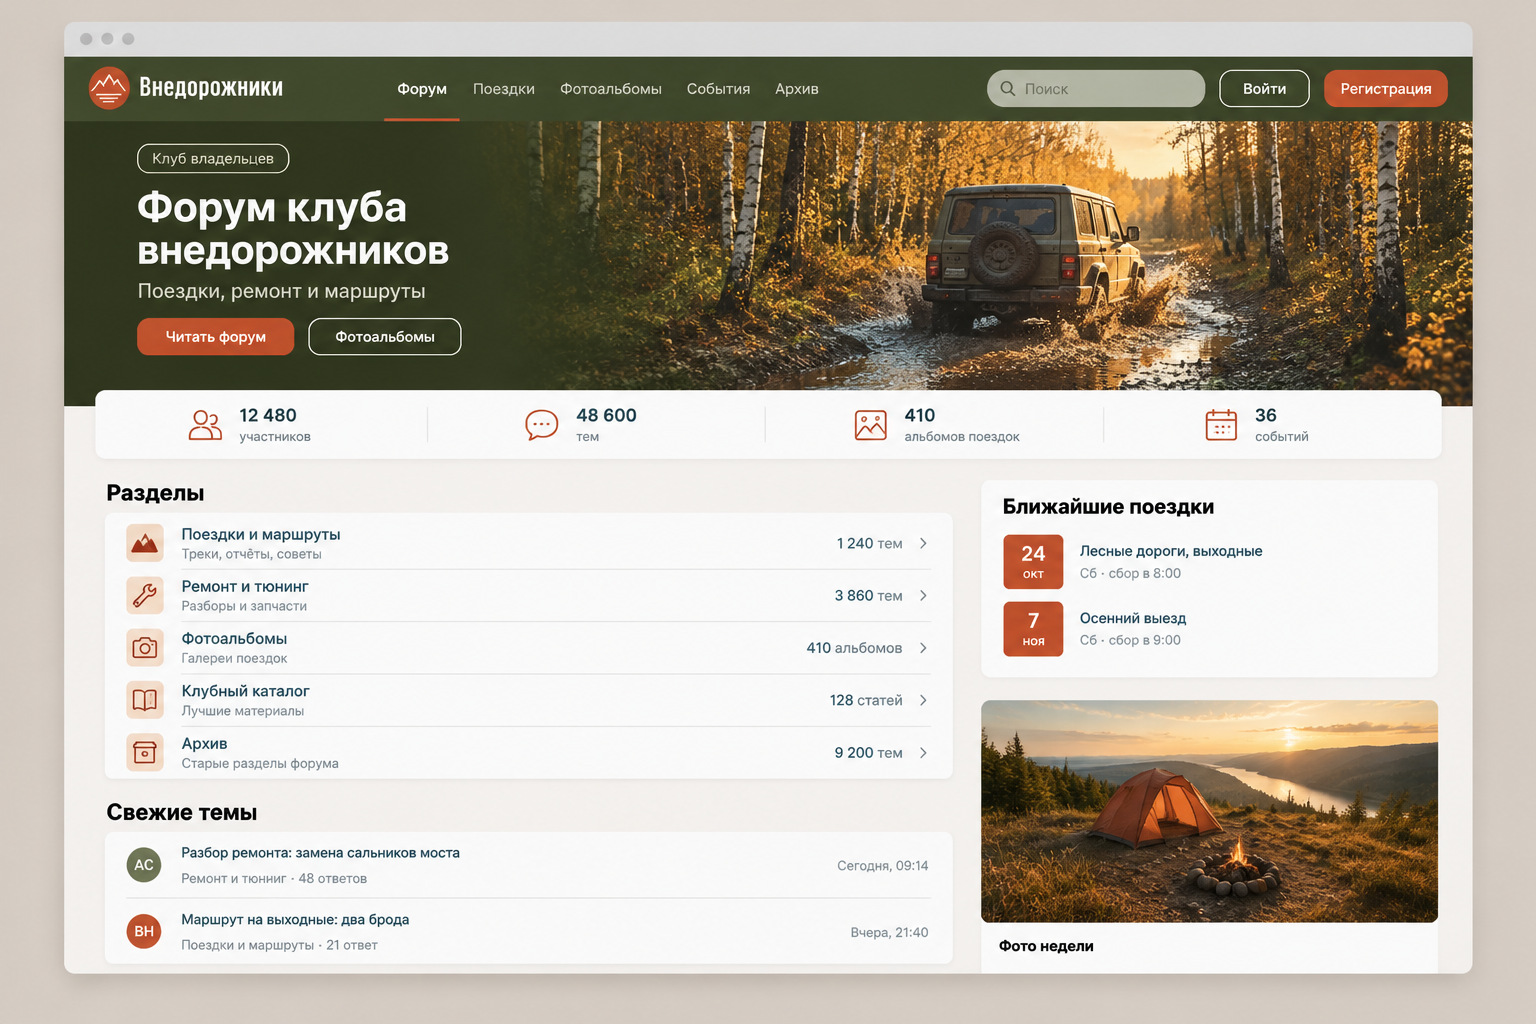Open topic Разбор ремонта: замена сальников моста
The image size is (1536, 1024).
320,853
